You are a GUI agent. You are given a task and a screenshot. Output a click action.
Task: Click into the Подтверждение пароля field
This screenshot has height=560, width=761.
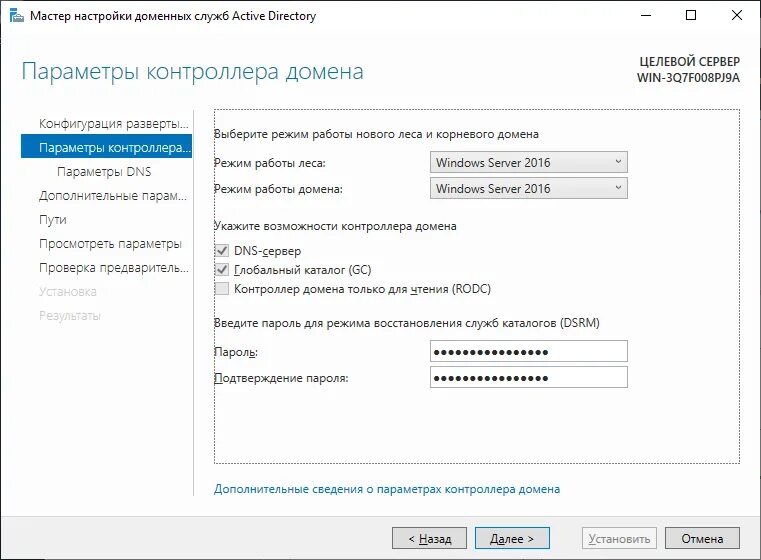[x=529, y=378]
